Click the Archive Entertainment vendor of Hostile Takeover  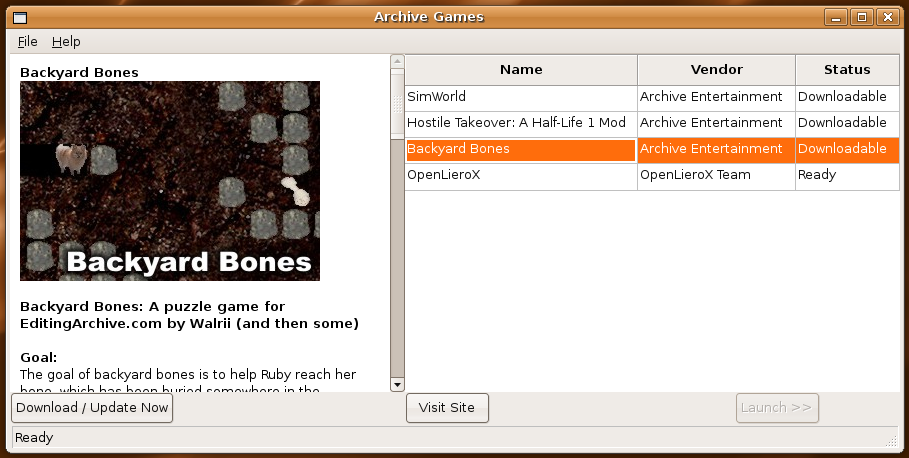(x=716, y=123)
